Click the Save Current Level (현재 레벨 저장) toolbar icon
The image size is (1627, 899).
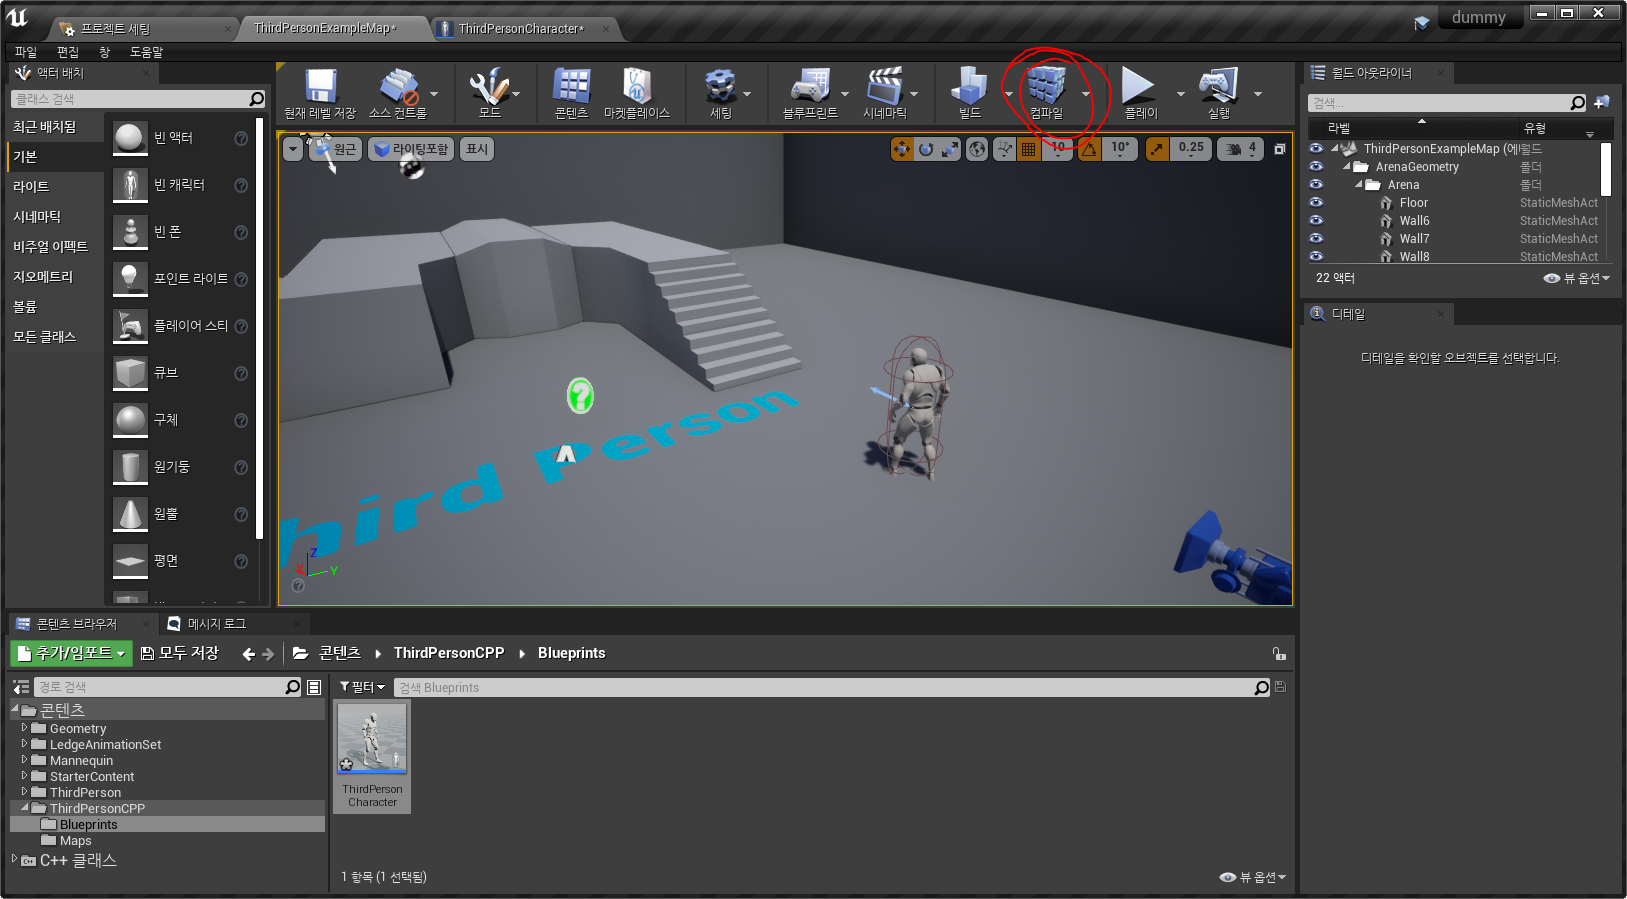click(x=320, y=93)
